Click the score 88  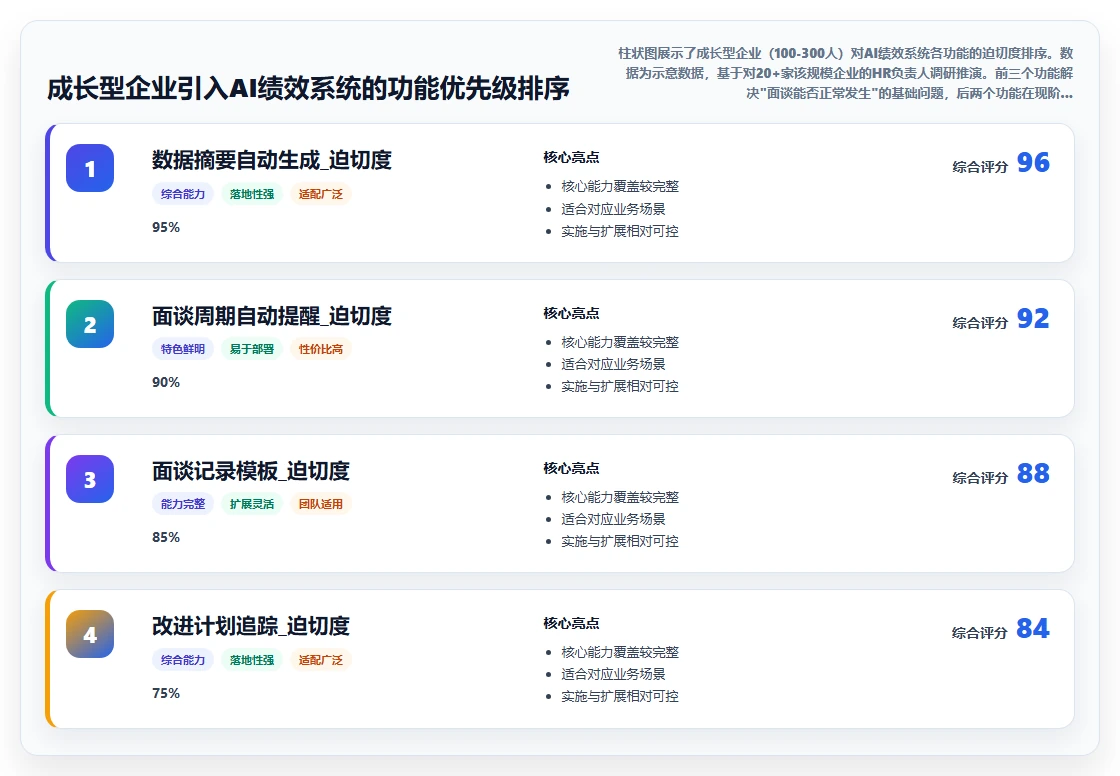click(x=1033, y=473)
